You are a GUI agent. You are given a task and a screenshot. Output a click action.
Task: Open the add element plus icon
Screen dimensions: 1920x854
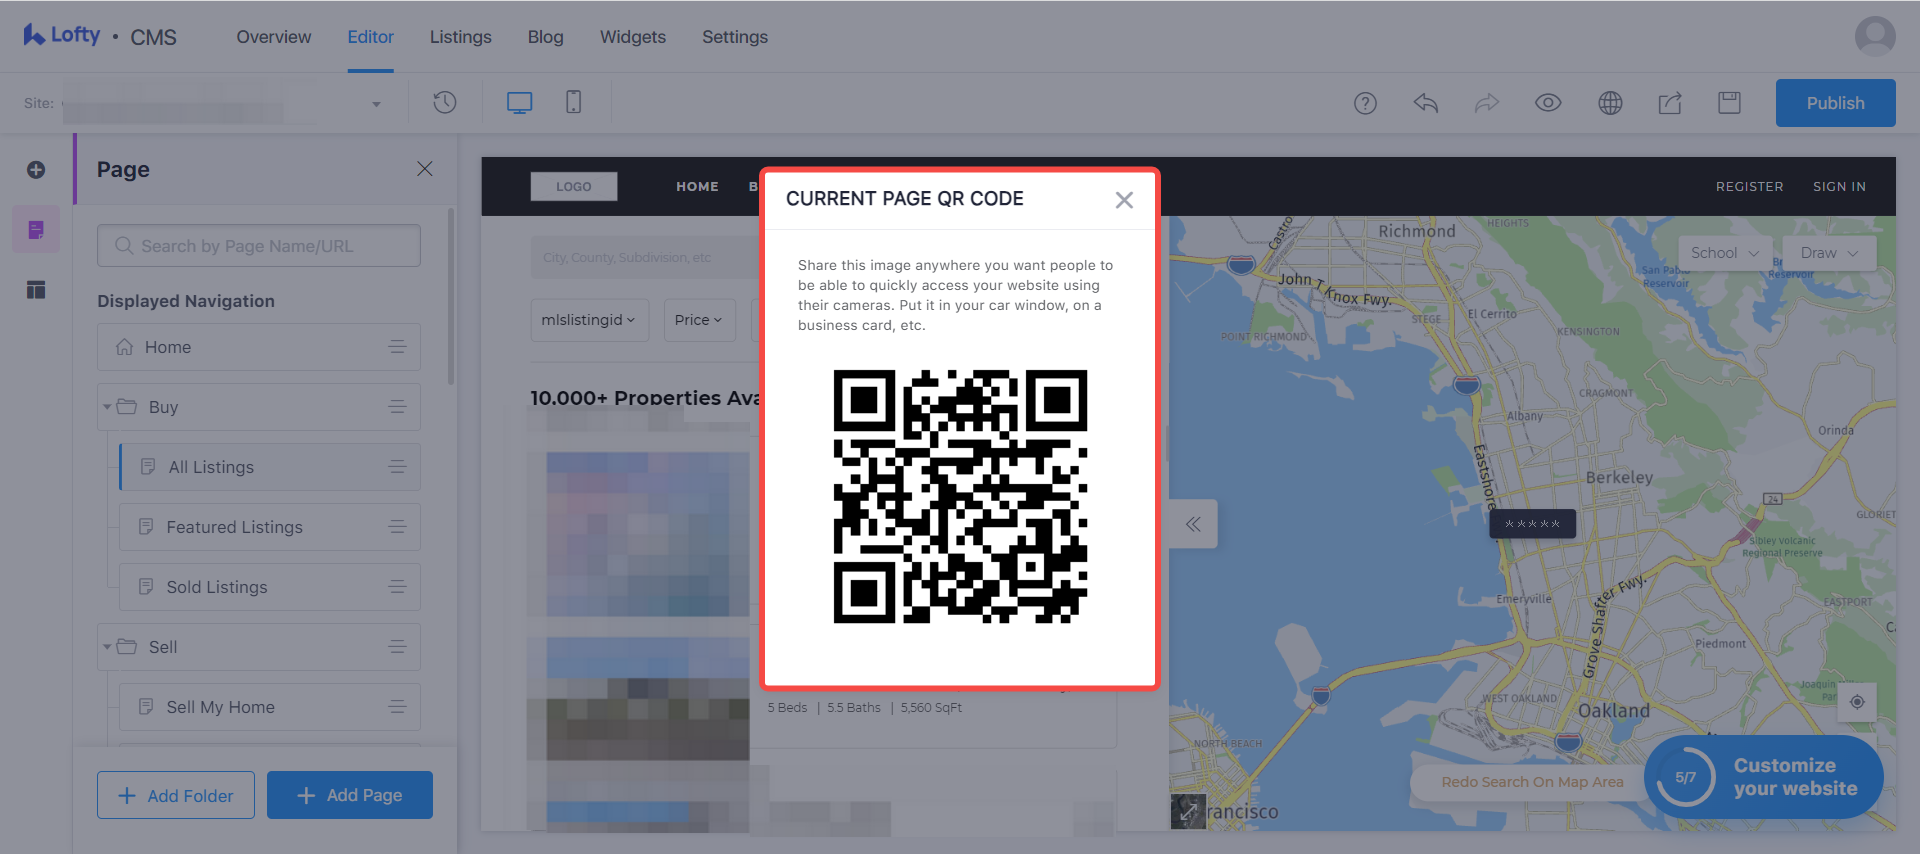tap(36, 170)
